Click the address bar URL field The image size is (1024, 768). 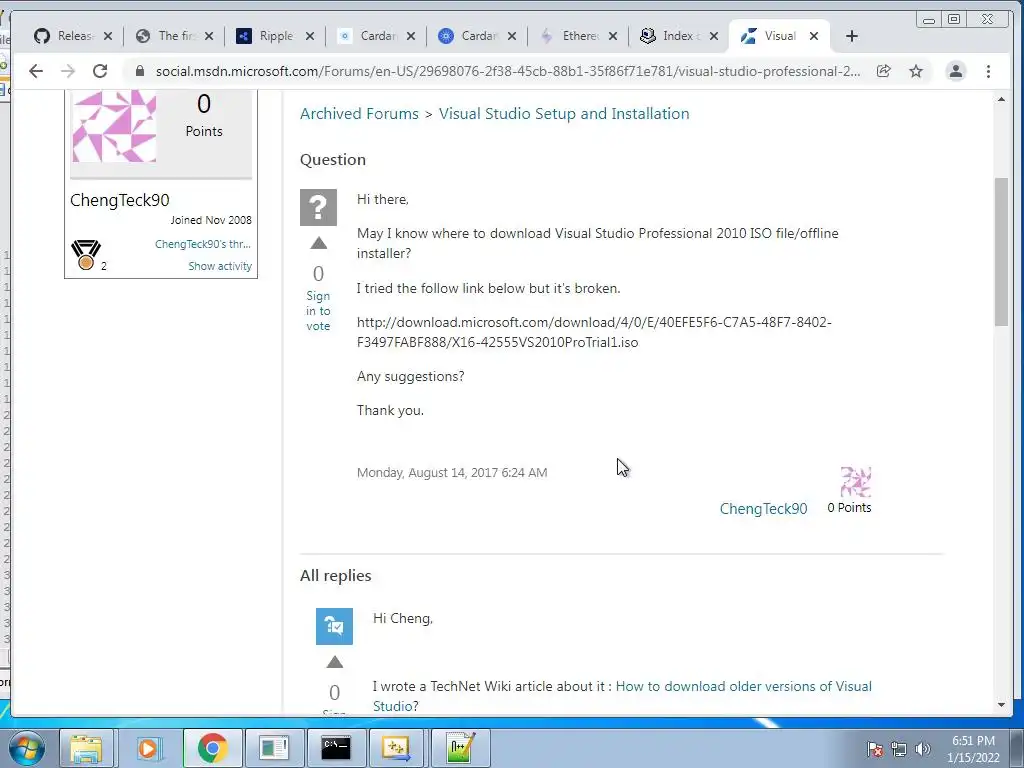(507, 71)
